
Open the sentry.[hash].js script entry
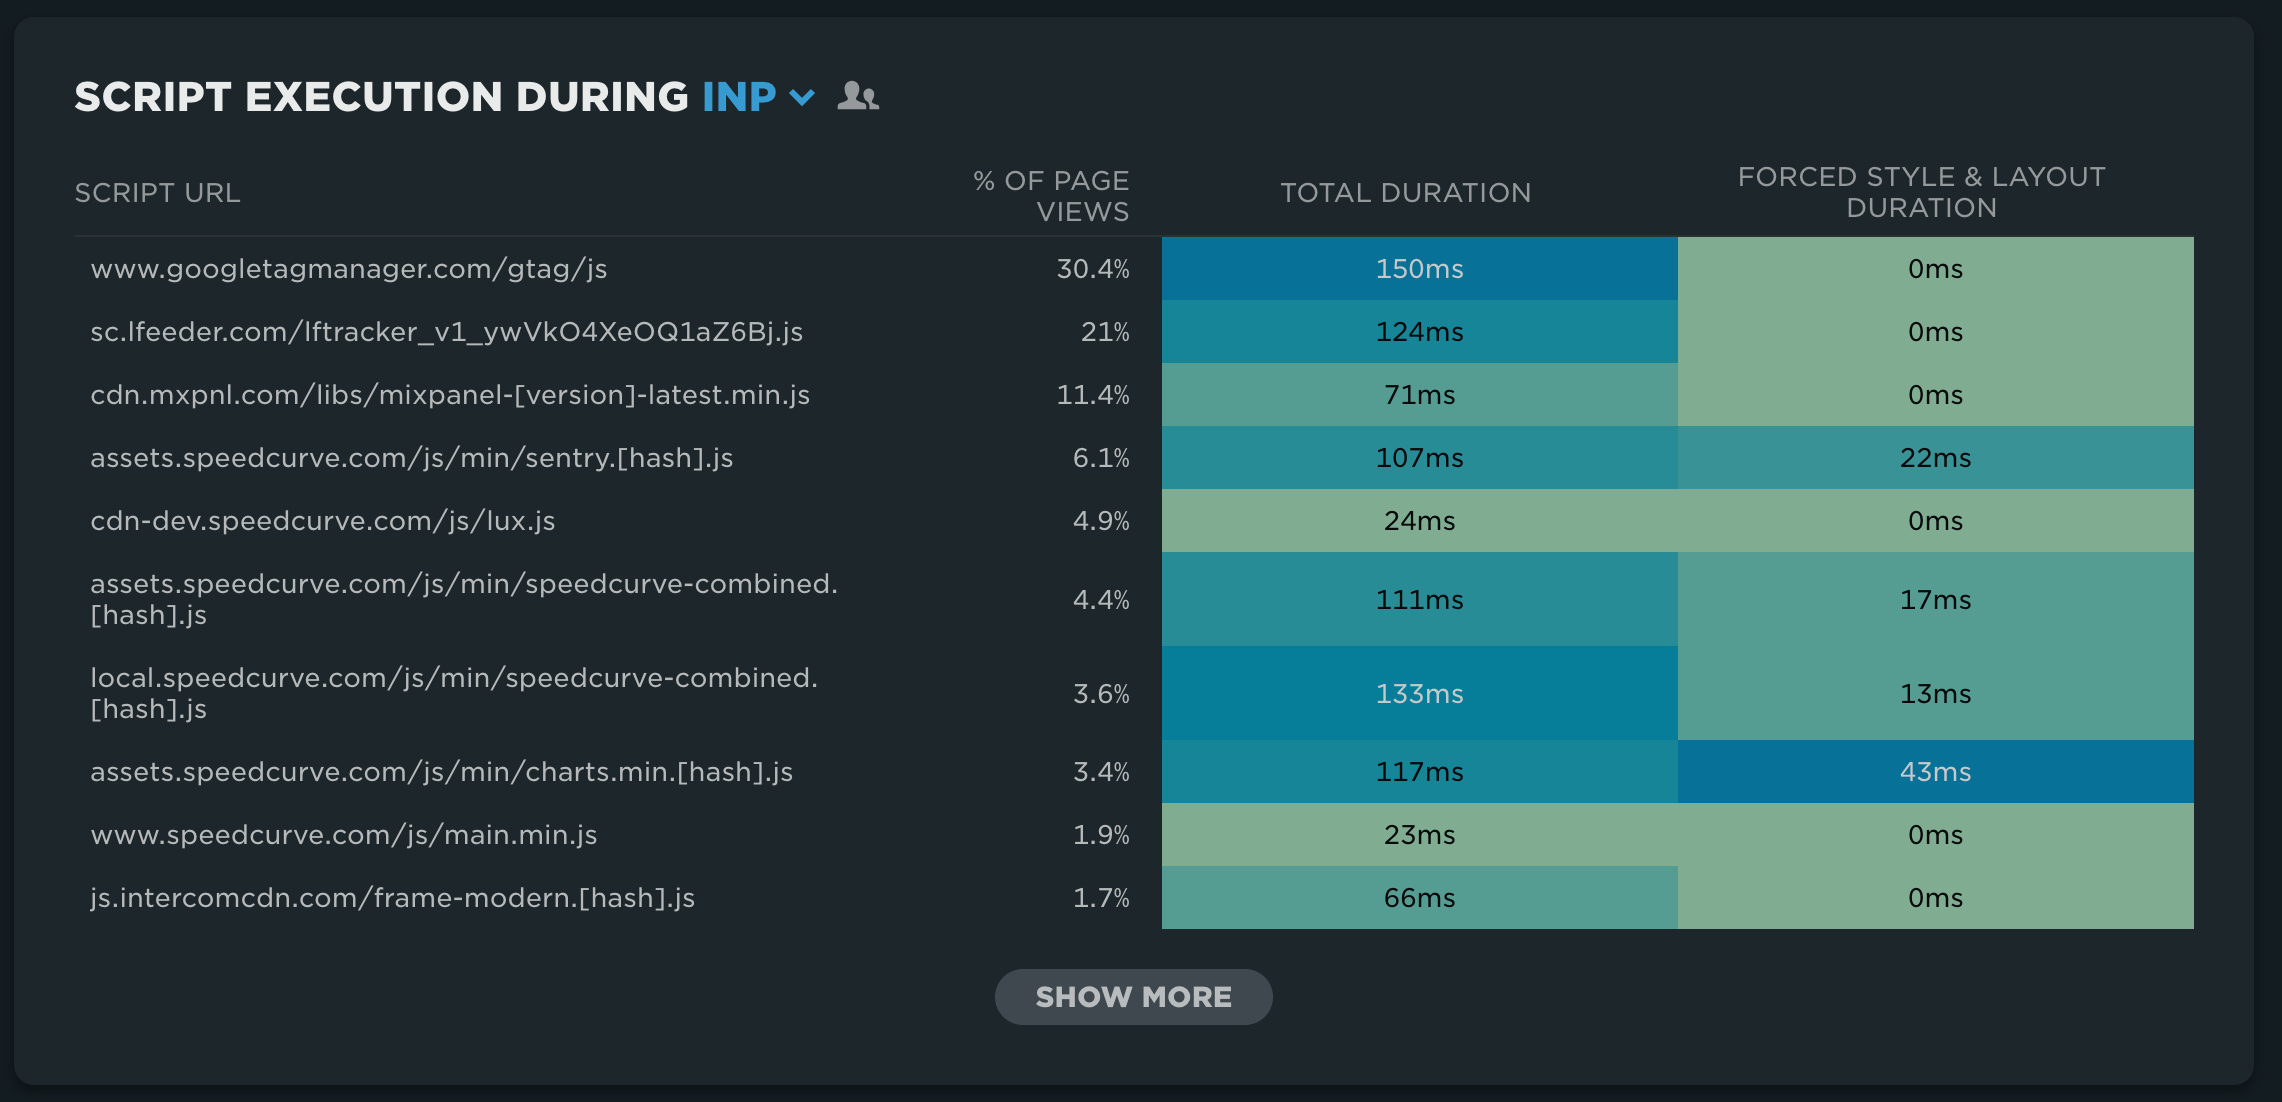click(x=411, y=458)
